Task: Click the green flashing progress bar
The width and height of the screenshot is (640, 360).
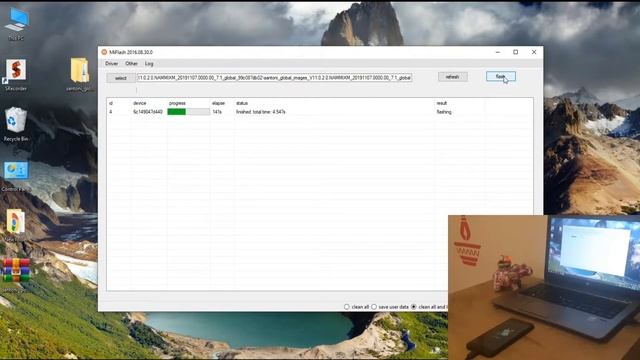Action: click(189, 112)
